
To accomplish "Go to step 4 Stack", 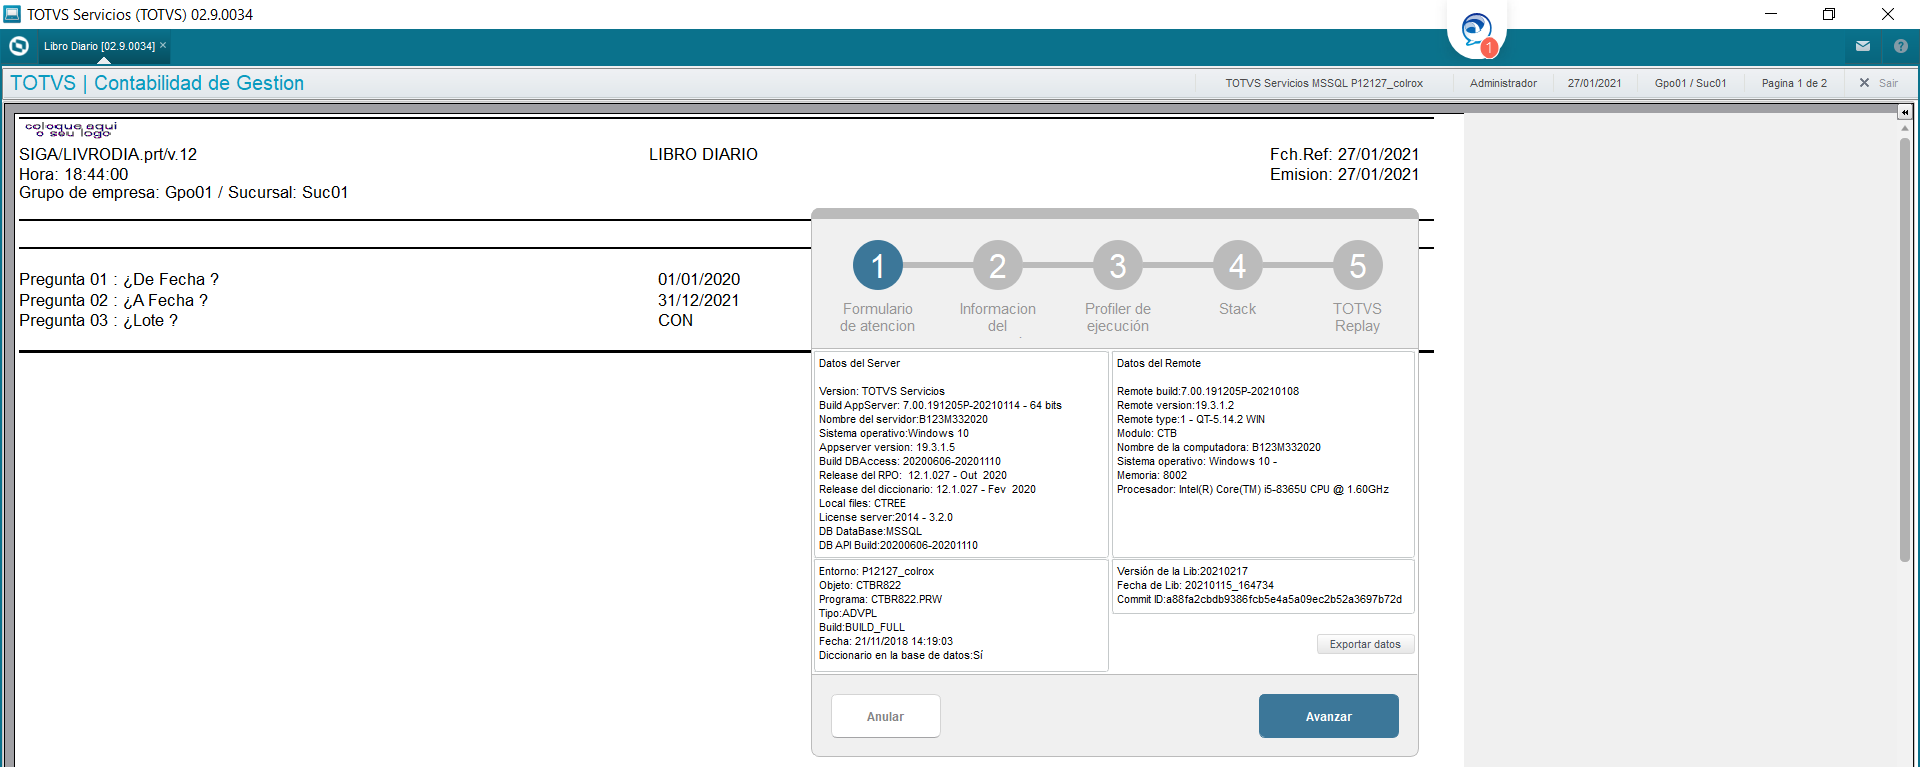I will coord(1238,266).
